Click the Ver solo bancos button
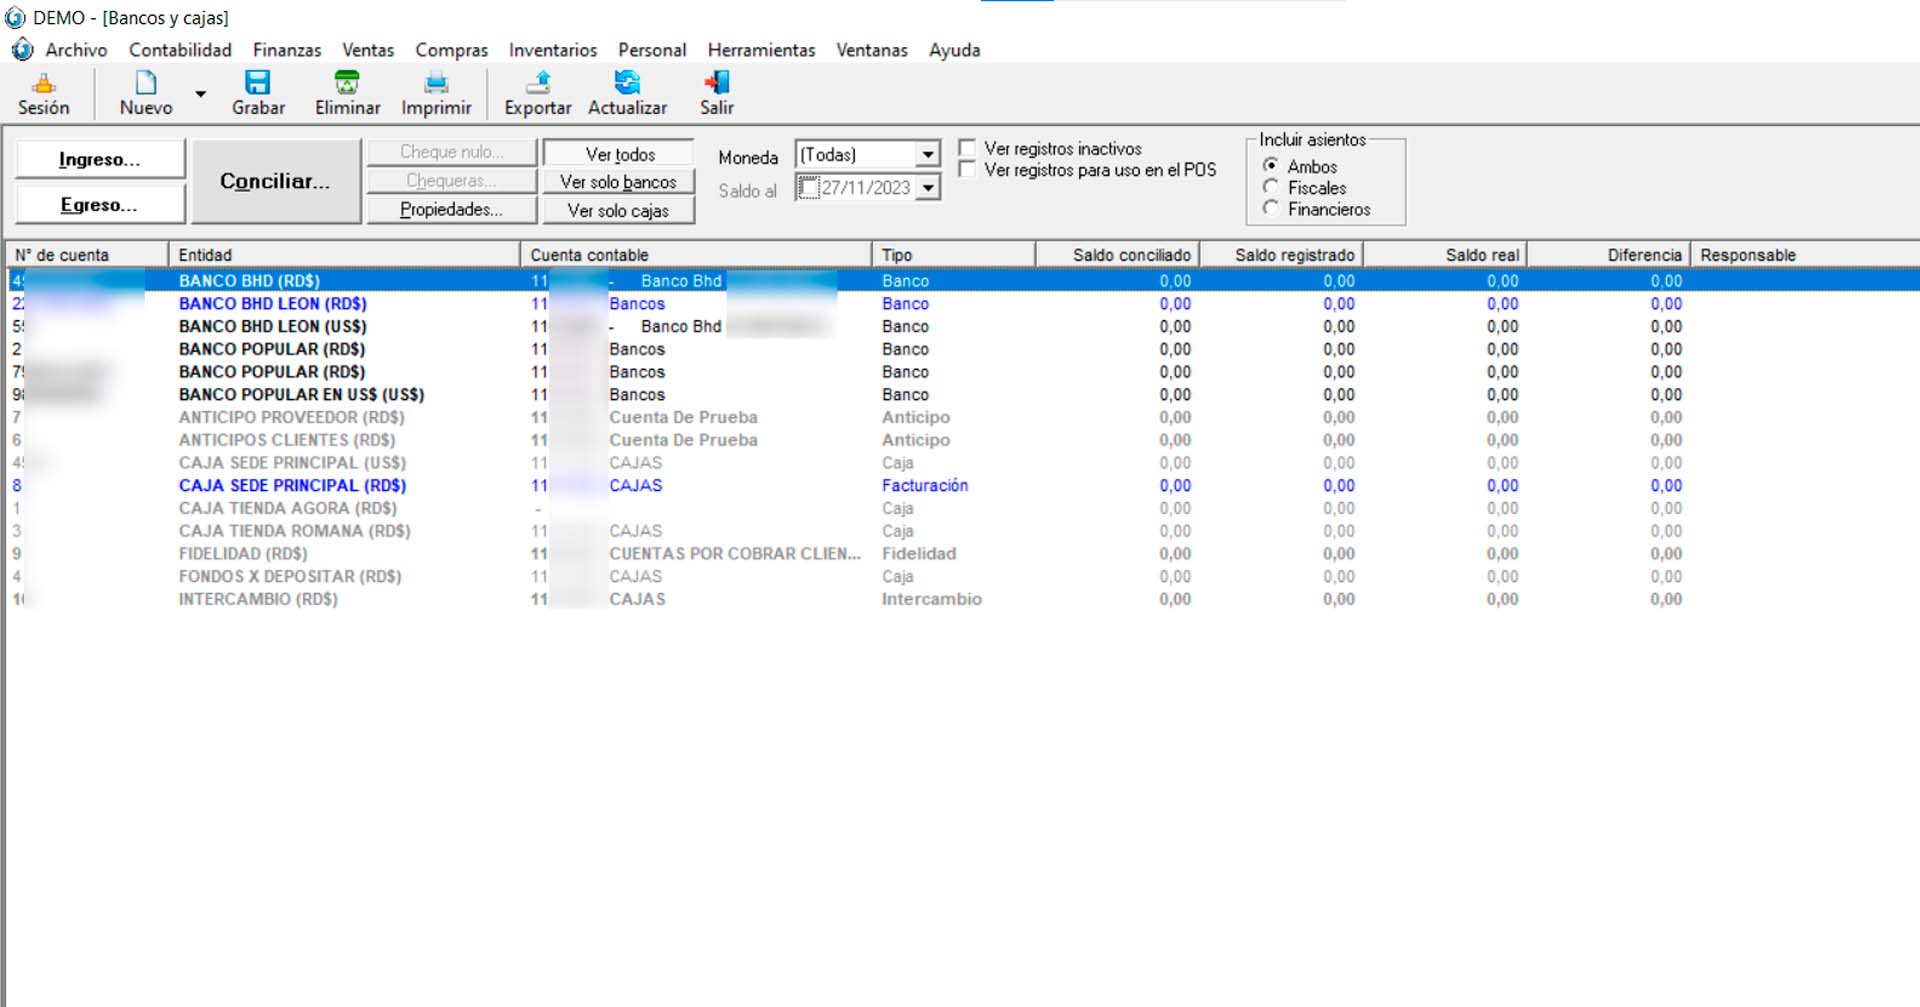This screenshot has height=1007, width=1920. [618, 182]
